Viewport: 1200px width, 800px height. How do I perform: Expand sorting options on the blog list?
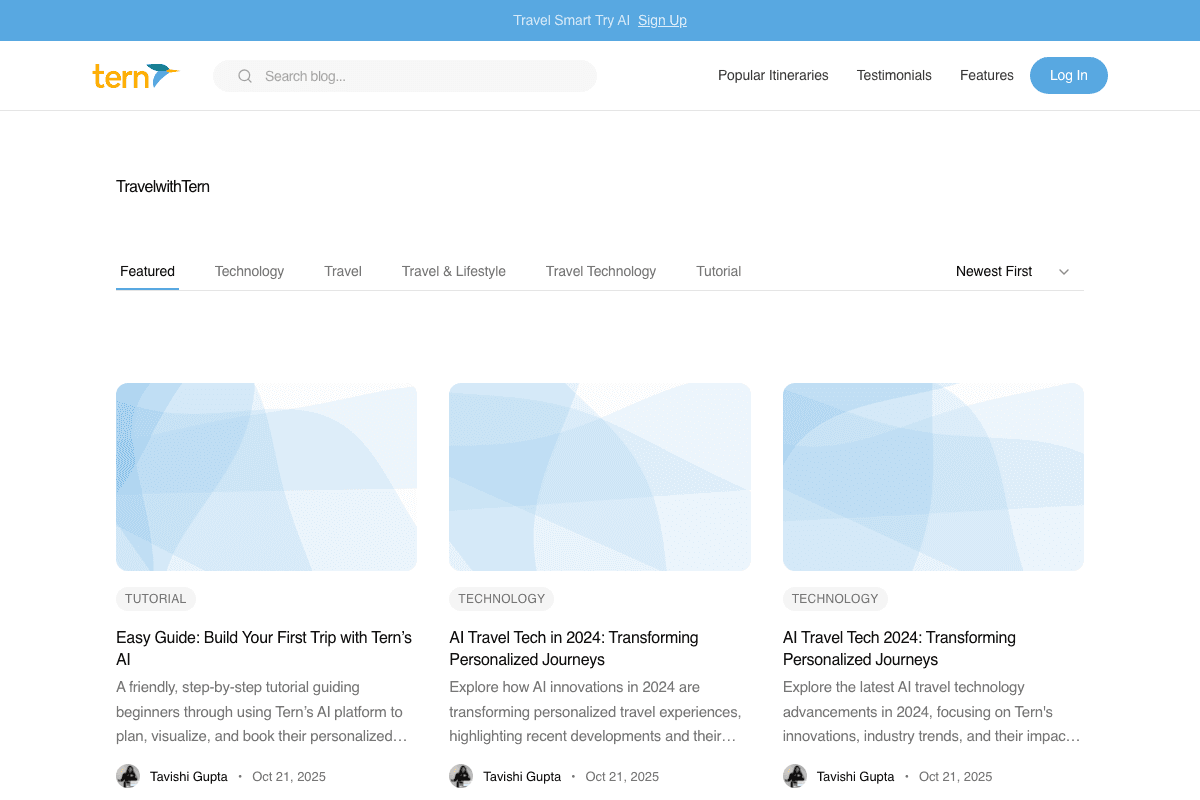point(1010,271)
